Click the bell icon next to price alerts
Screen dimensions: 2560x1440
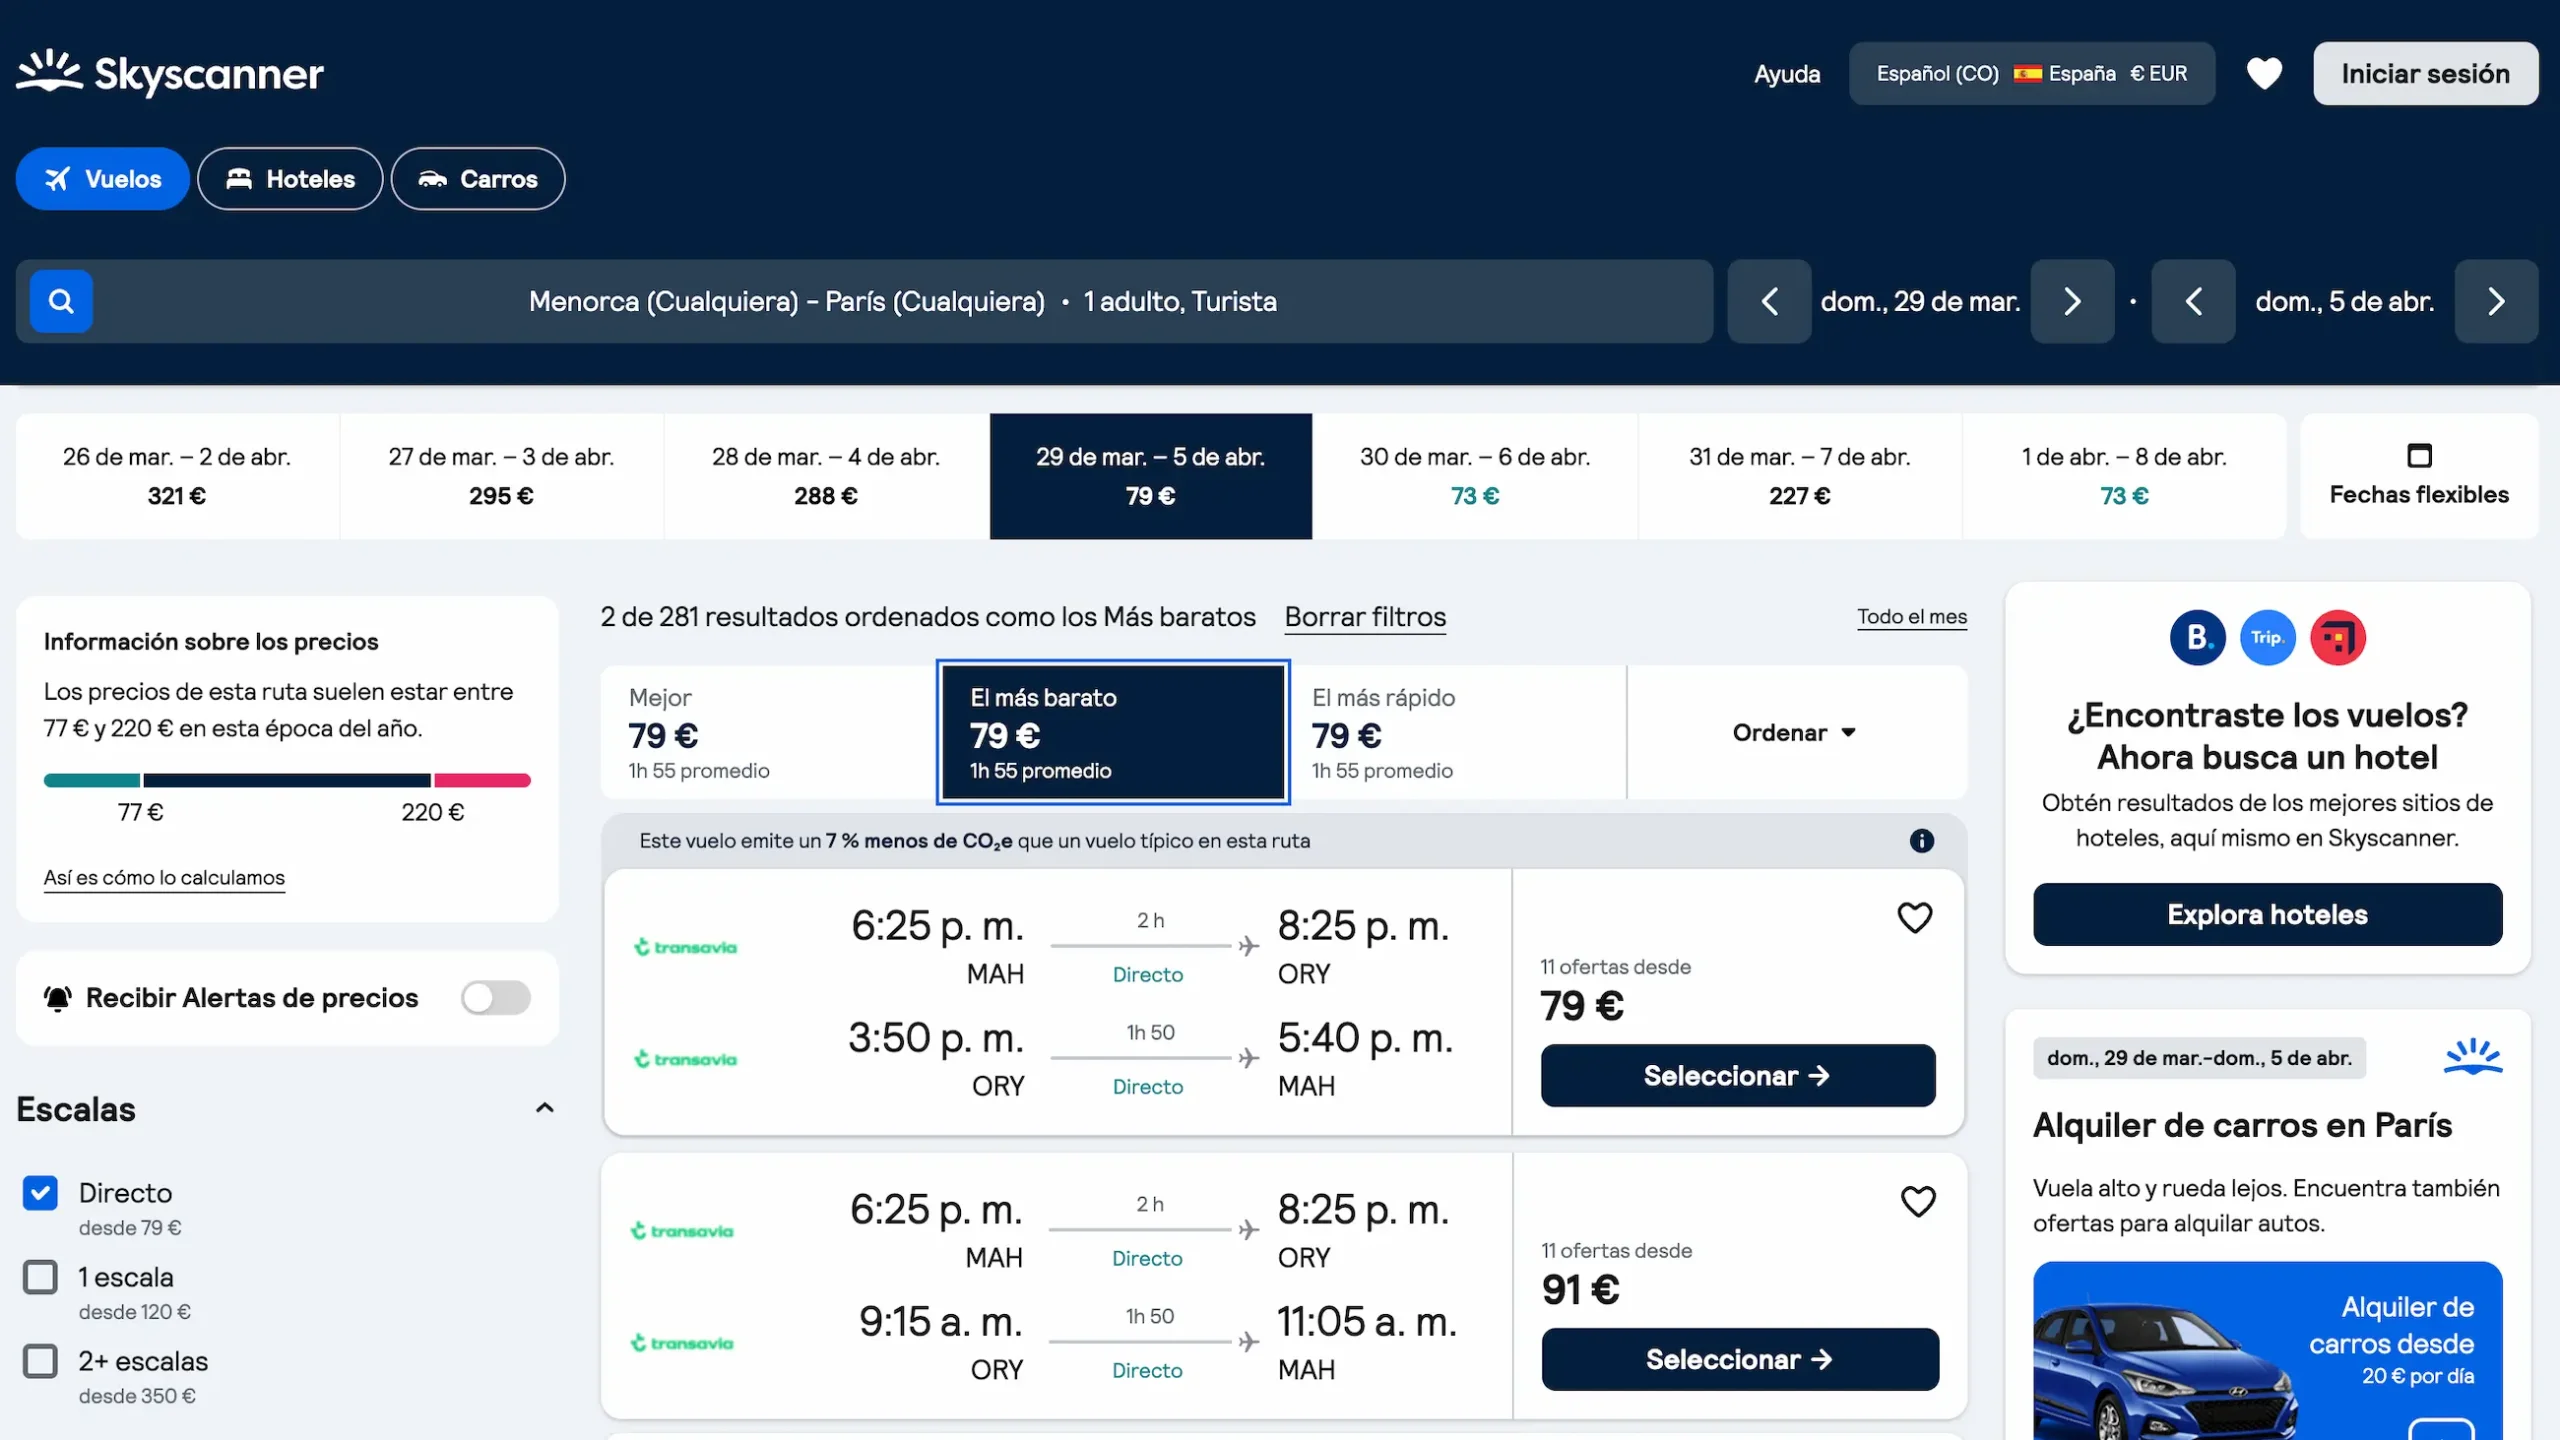coord(57,997)
